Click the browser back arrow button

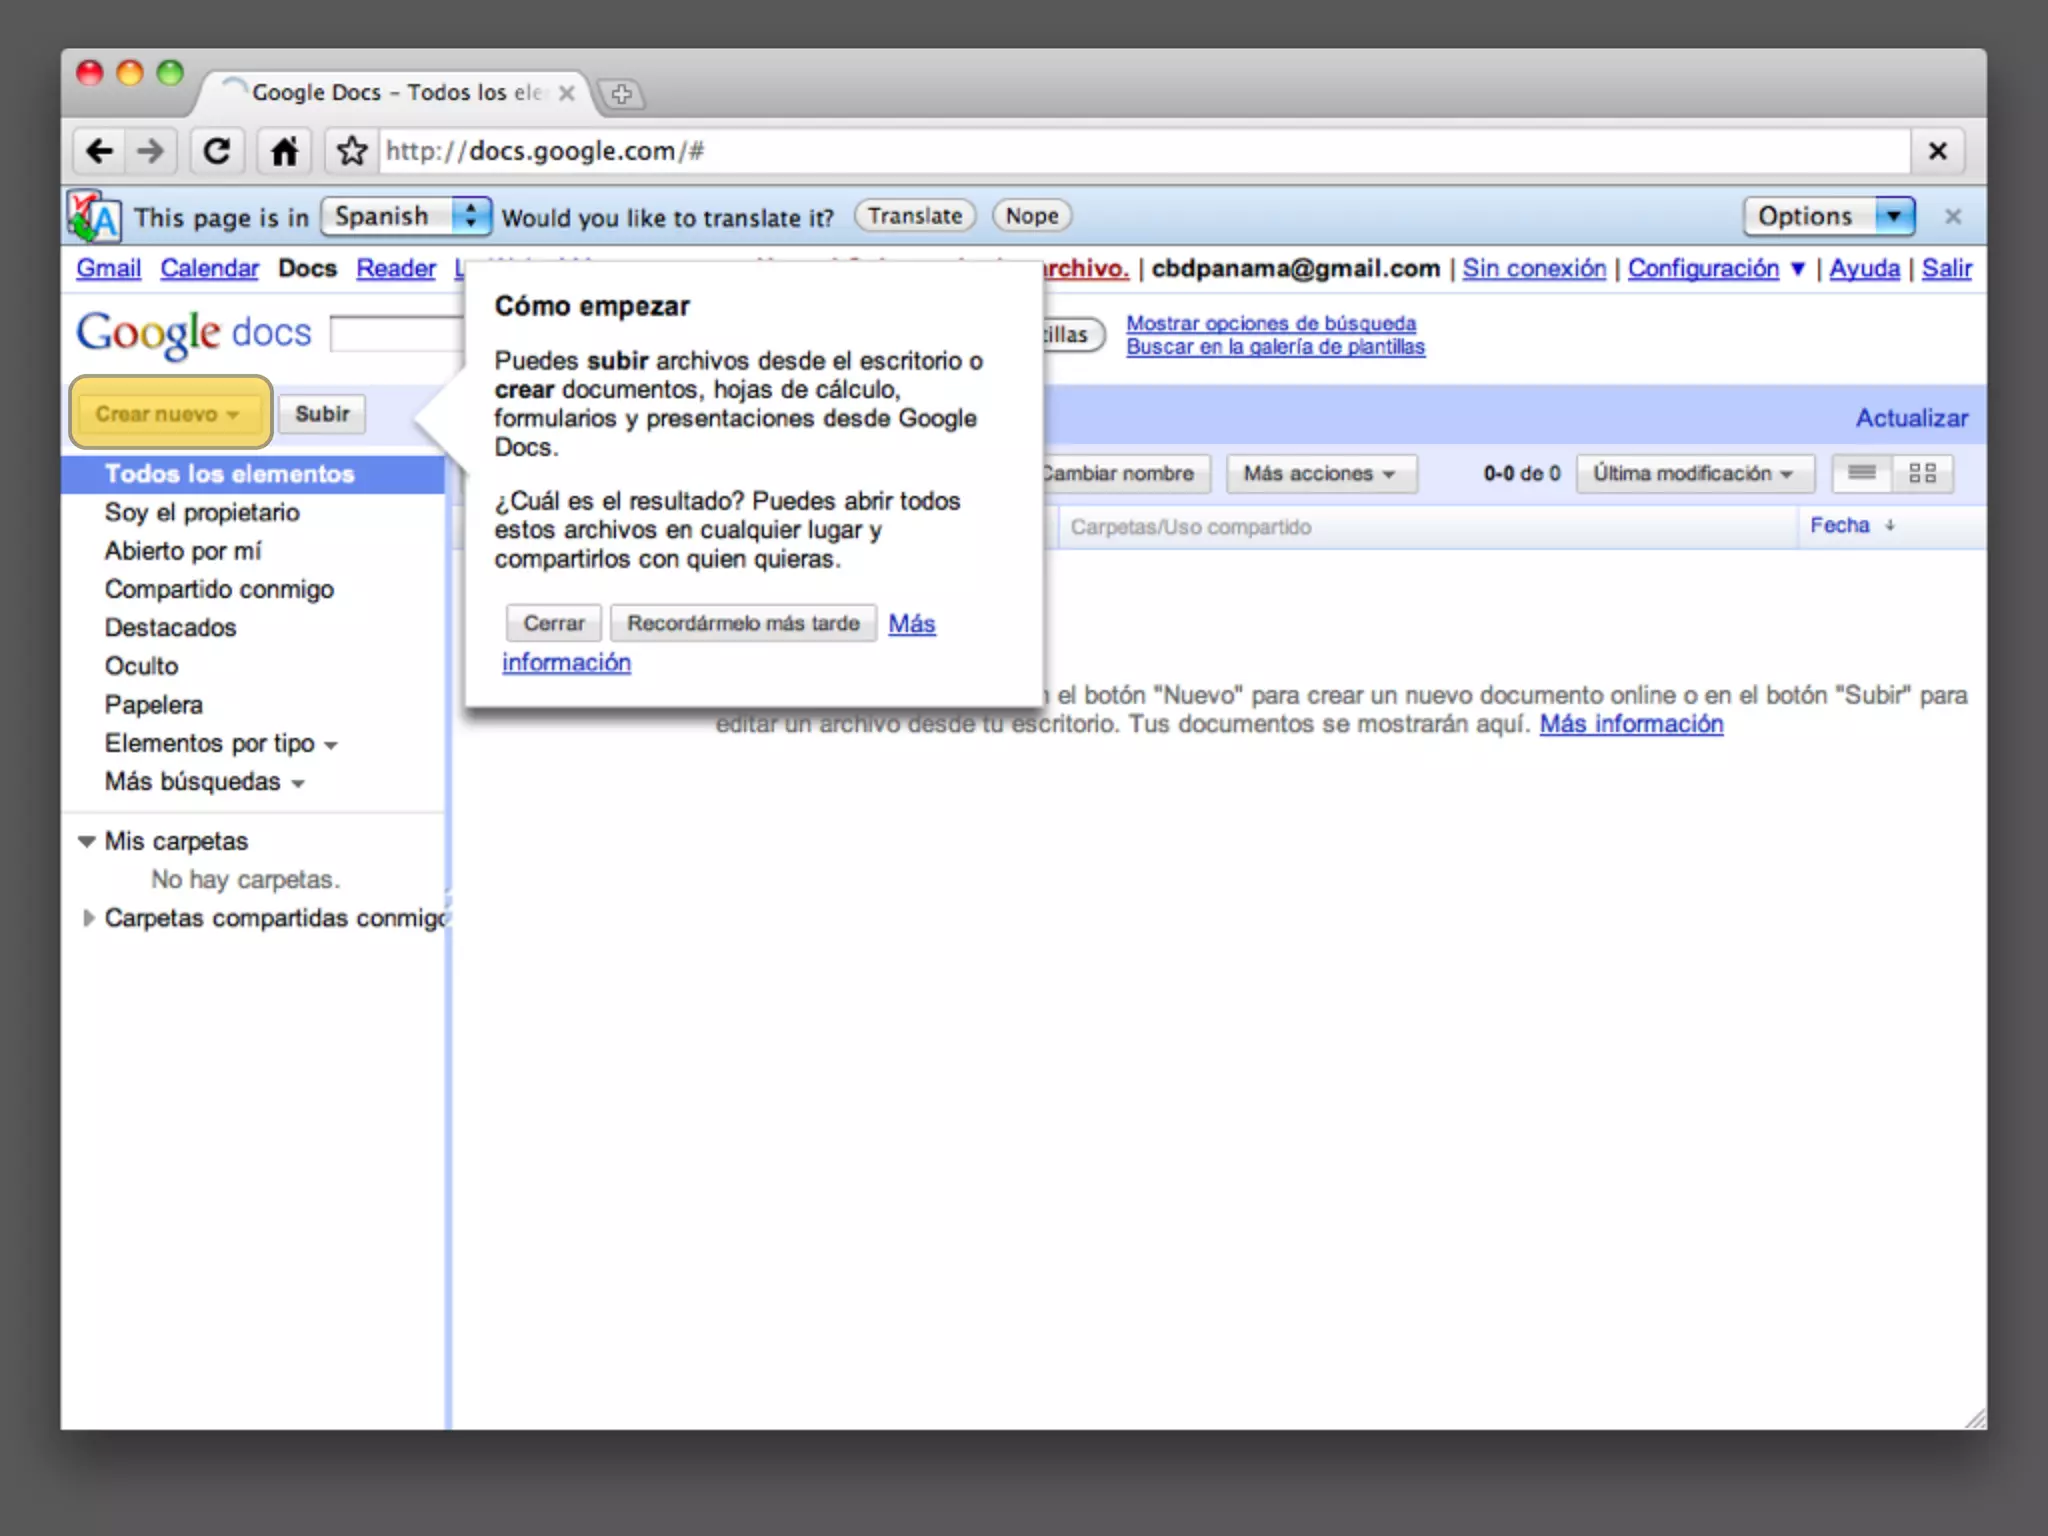[x=99, y=151]
